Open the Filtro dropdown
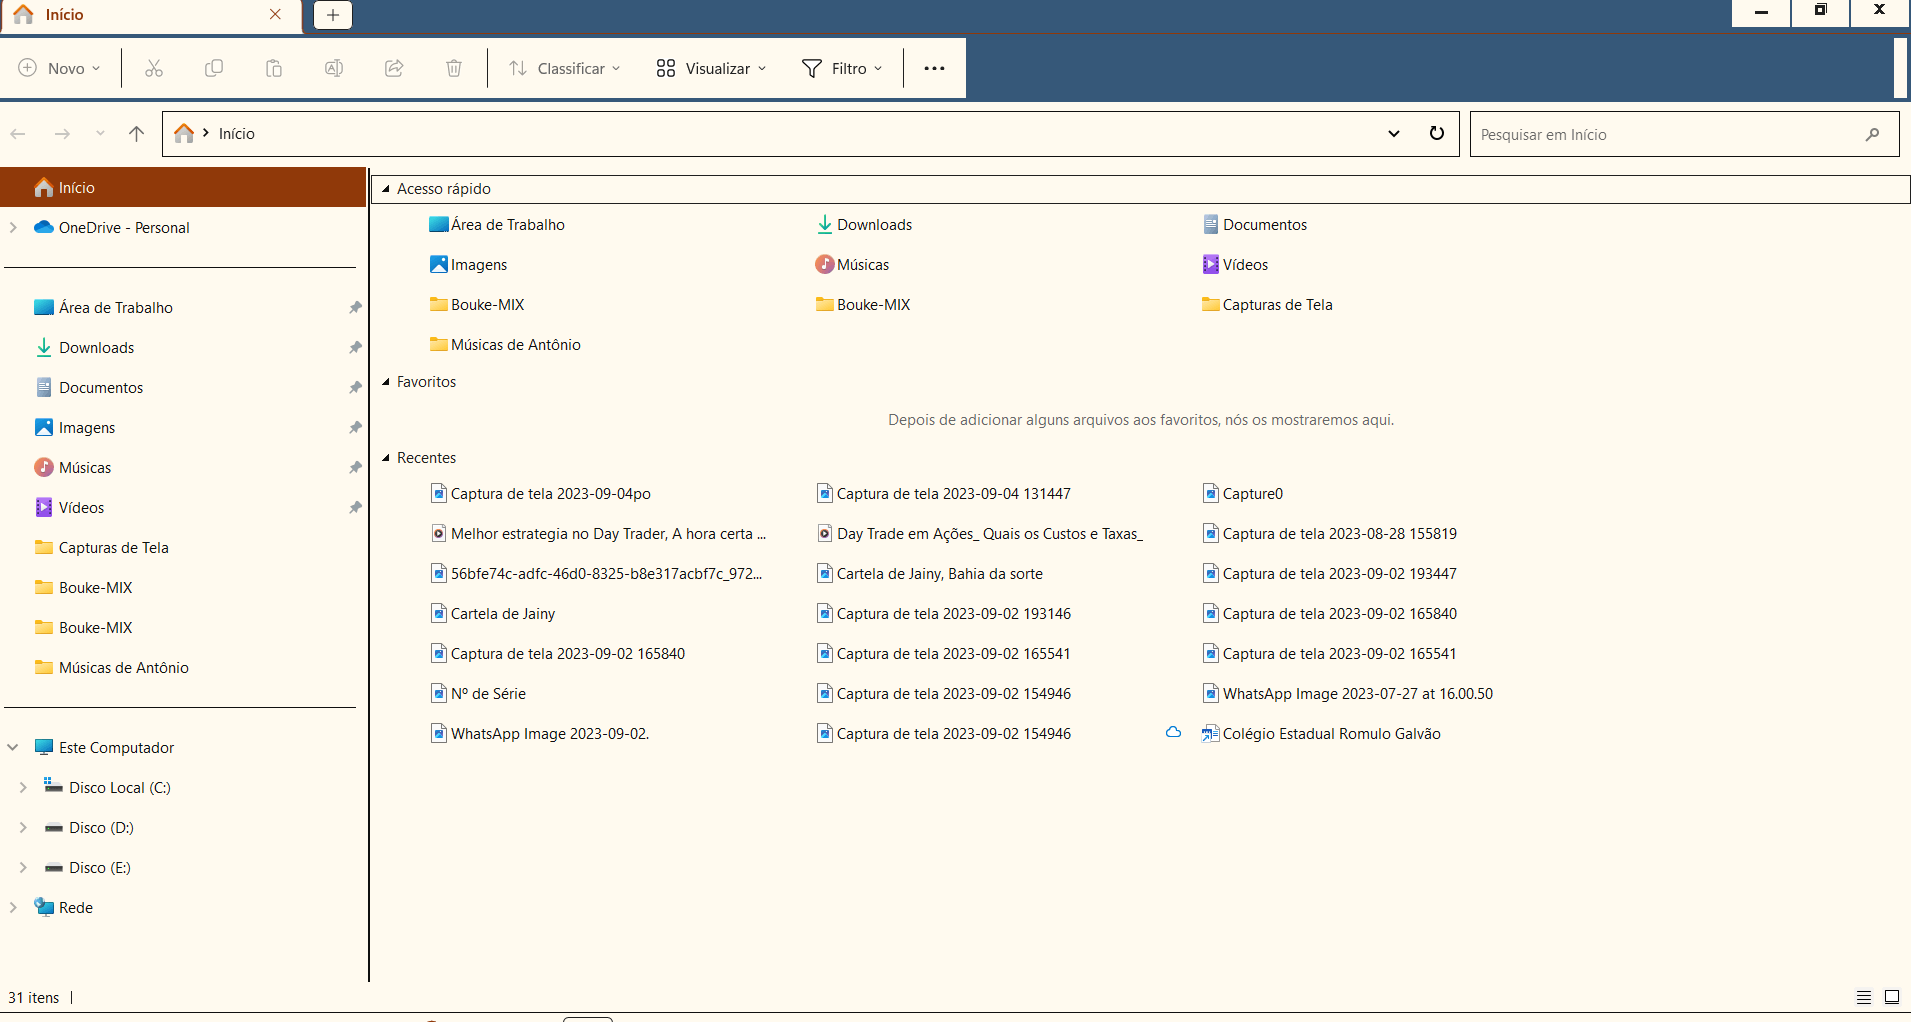The height and width of the screenshot is (1022, 1911). click(x=842, y=68)
